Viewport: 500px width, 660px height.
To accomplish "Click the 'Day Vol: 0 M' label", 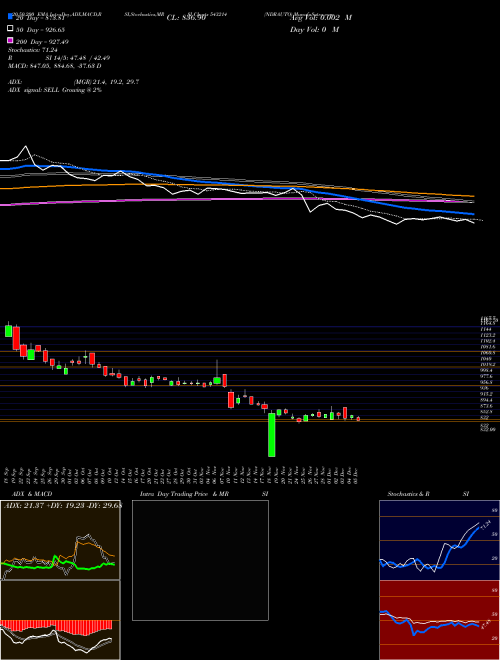I will coord(314,29).
